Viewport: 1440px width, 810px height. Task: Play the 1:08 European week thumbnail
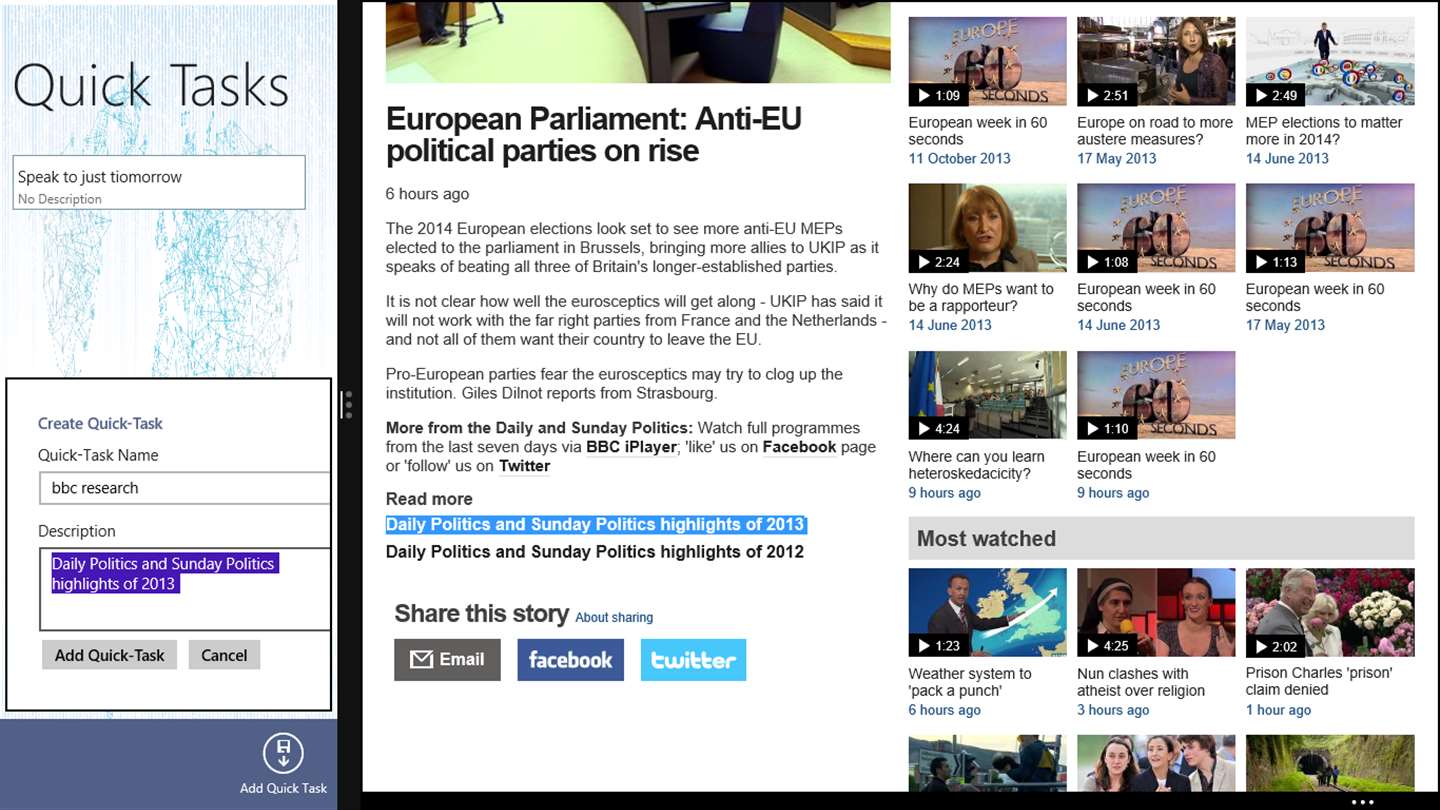[1156, 228]
